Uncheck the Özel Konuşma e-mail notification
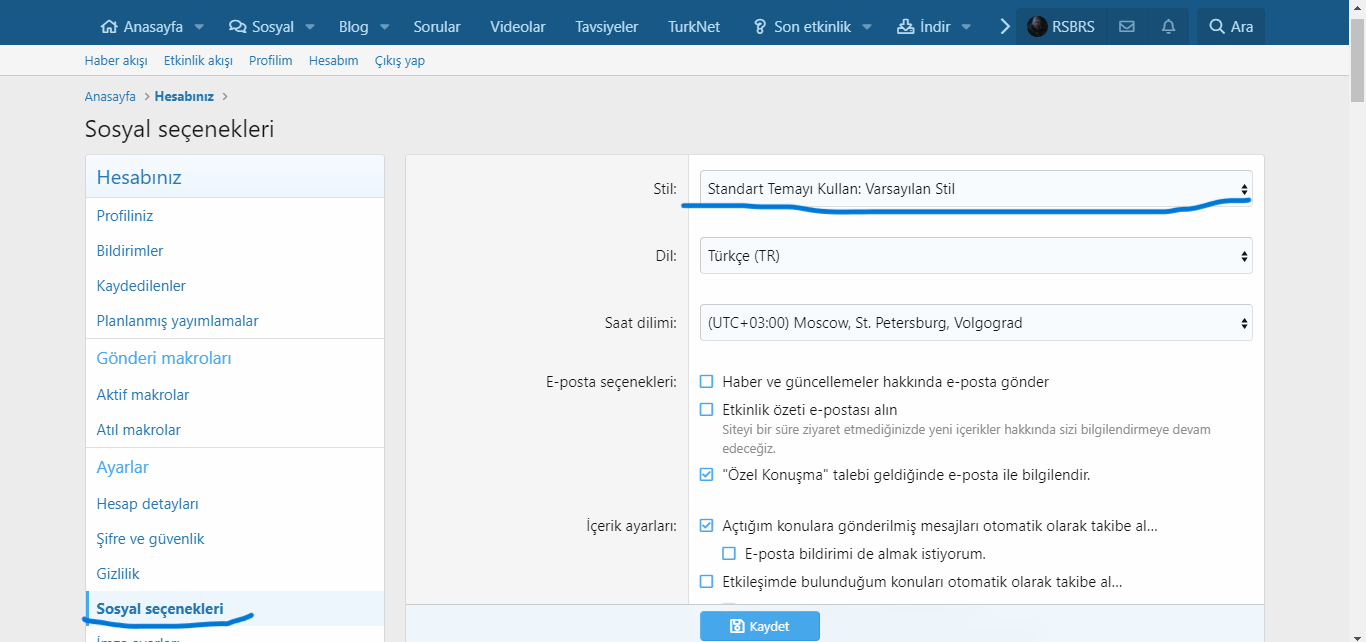The height and width of the screenshot is (642, 1366). (x=707, y=475)
